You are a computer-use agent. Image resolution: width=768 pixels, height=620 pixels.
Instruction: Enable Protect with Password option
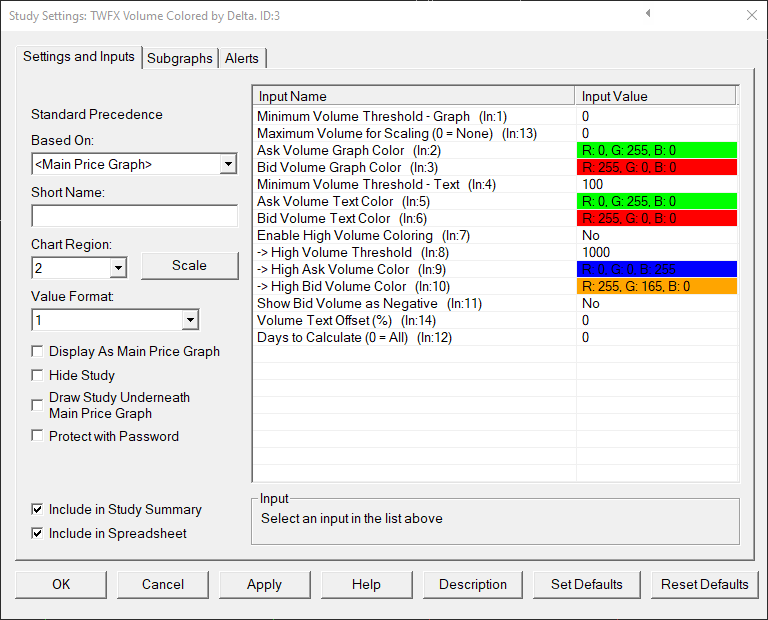pyautogui.click(x=38, y=436)
